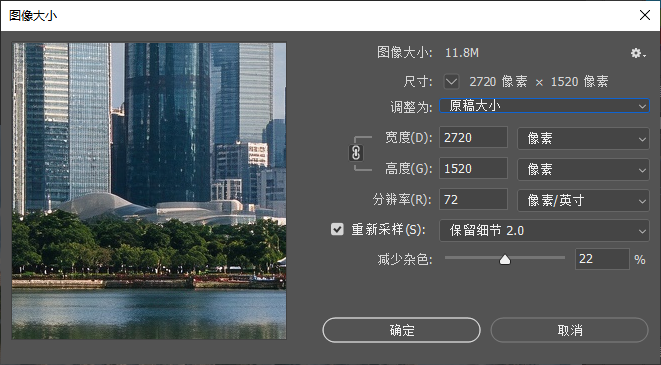Toggle the constrain proportions chain link
Screen dimensions: 661x365
(x=356, y=153)
